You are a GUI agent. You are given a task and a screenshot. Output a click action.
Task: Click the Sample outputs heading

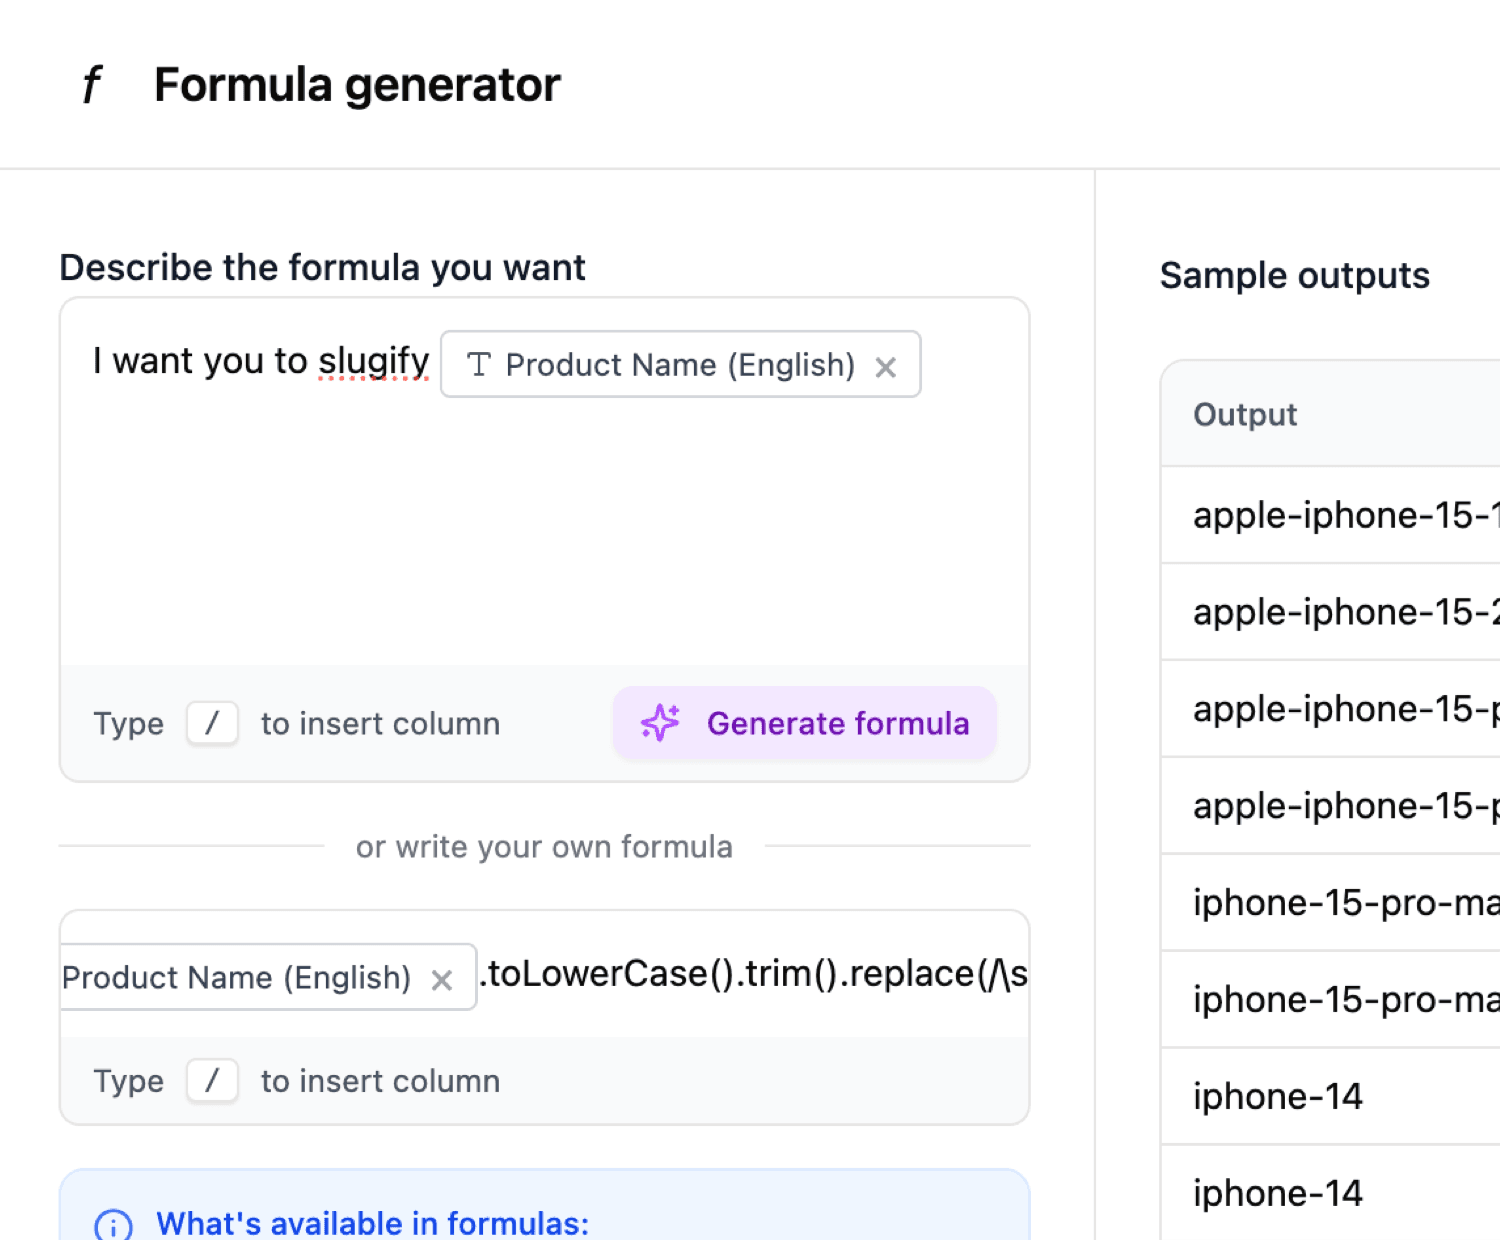point(1294,276)
